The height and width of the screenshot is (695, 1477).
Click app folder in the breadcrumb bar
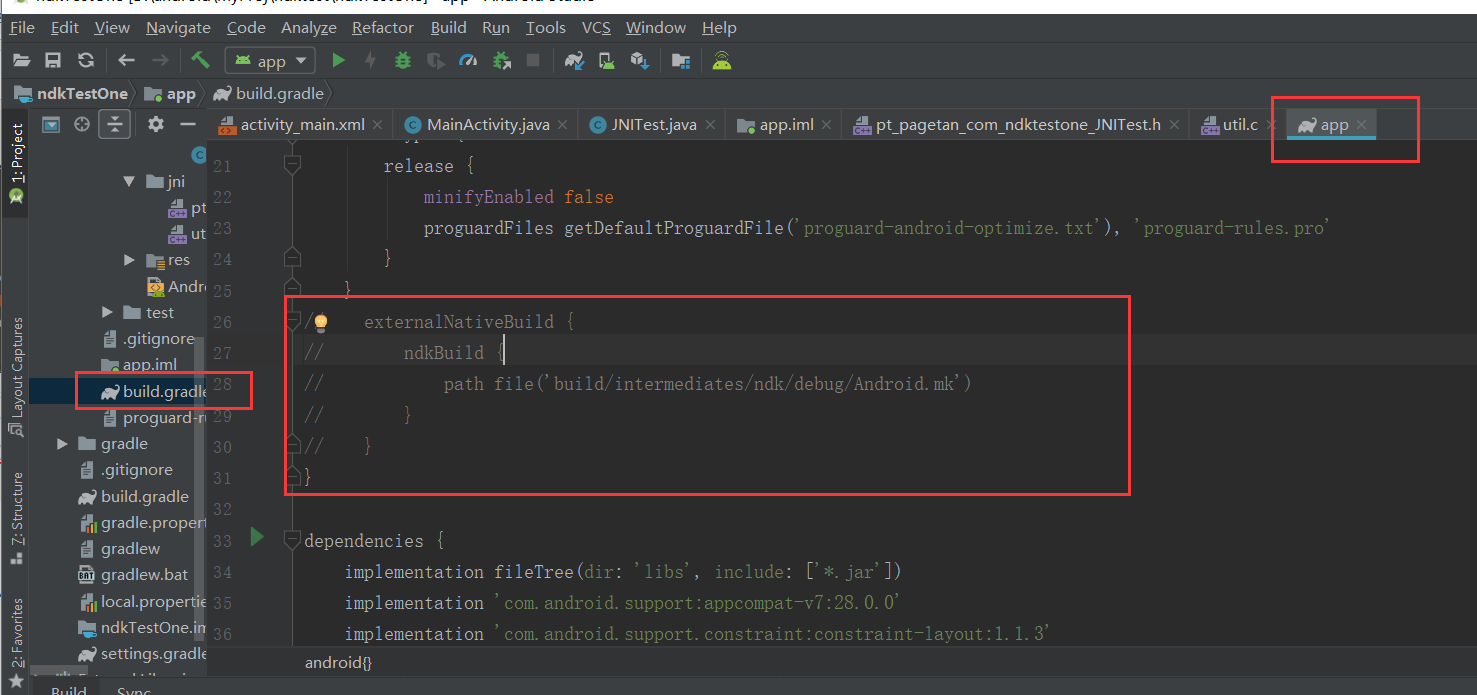171,93
